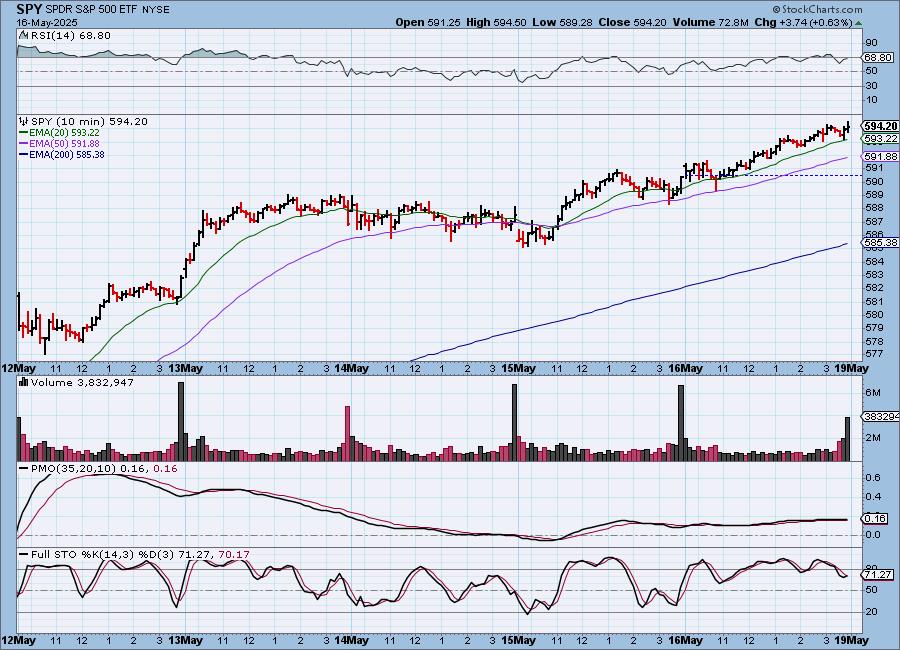Click the Close 594.20 header value
This screenshot has width=900, height=650.
632,22
